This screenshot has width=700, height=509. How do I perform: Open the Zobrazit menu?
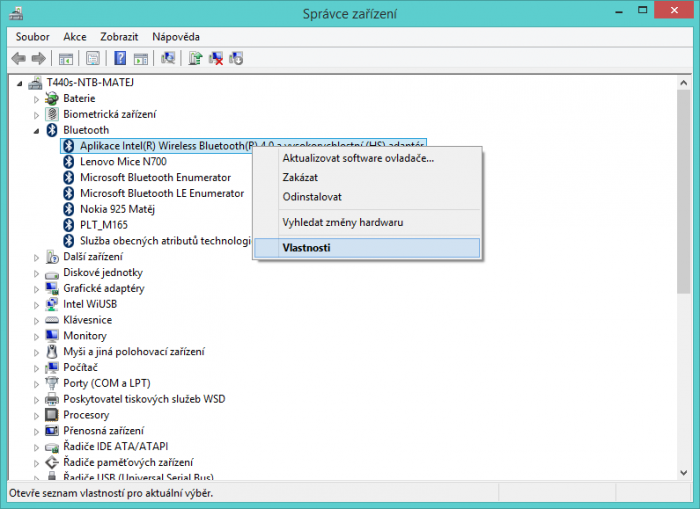[x=119, y=37]
